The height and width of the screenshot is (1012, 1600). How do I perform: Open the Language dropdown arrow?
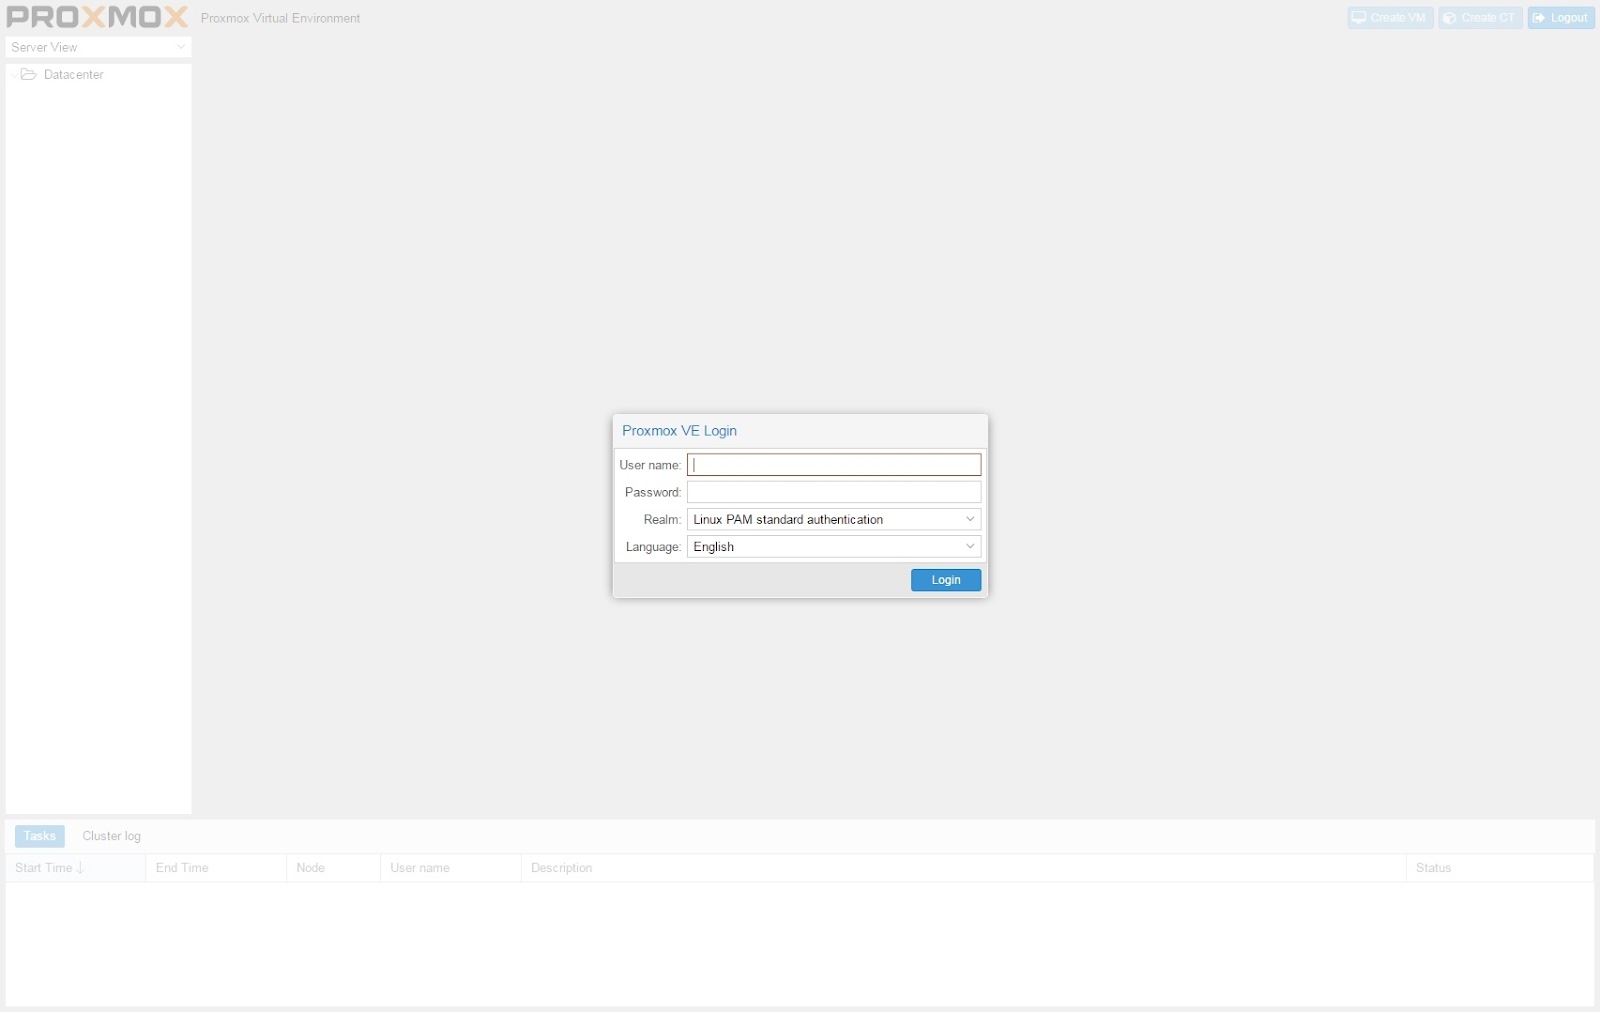coord(969,546)
